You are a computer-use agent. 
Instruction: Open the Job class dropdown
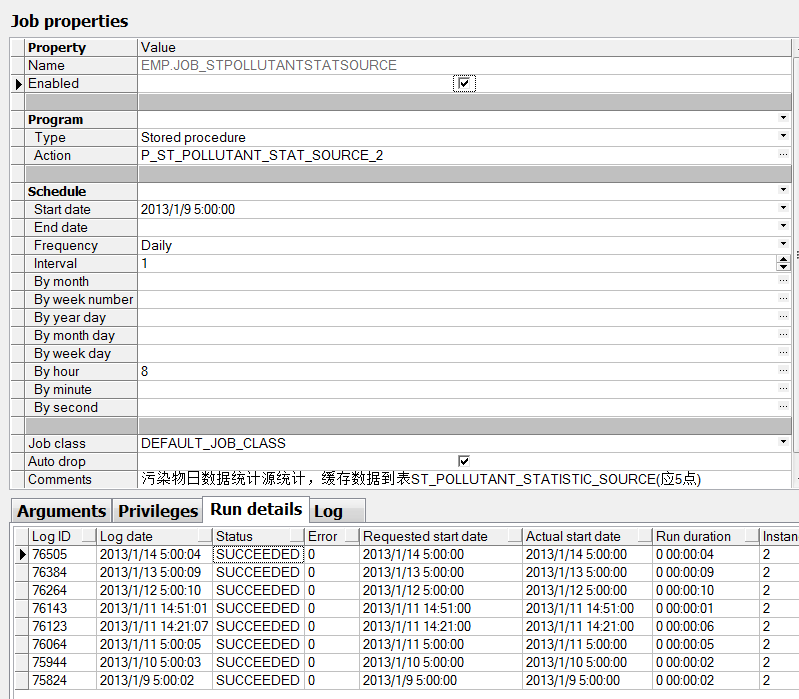783,443
